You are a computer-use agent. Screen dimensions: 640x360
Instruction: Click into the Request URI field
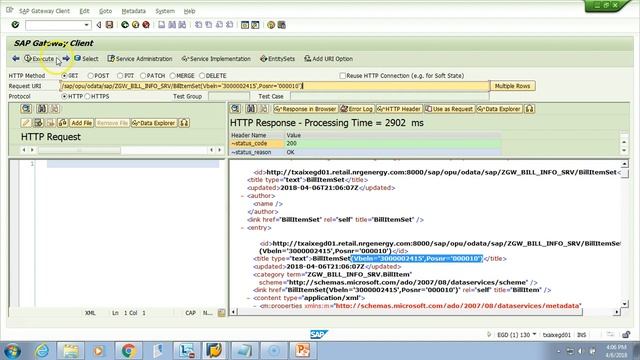(x=274, y=86)
